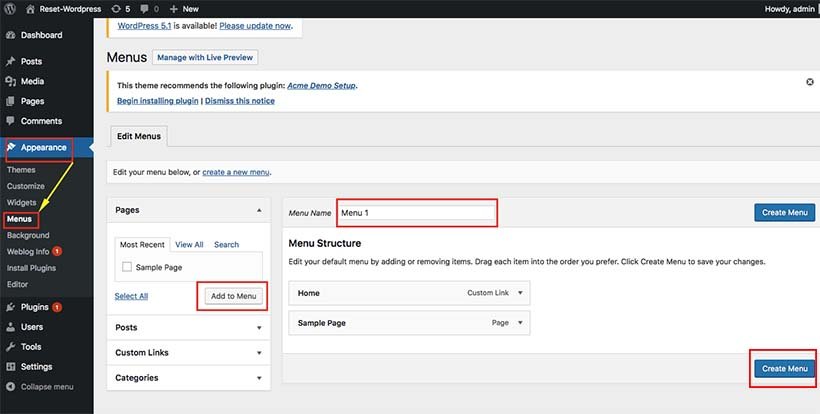
Task: Click the Manage with Live Preview button
Action: [205, 58]
